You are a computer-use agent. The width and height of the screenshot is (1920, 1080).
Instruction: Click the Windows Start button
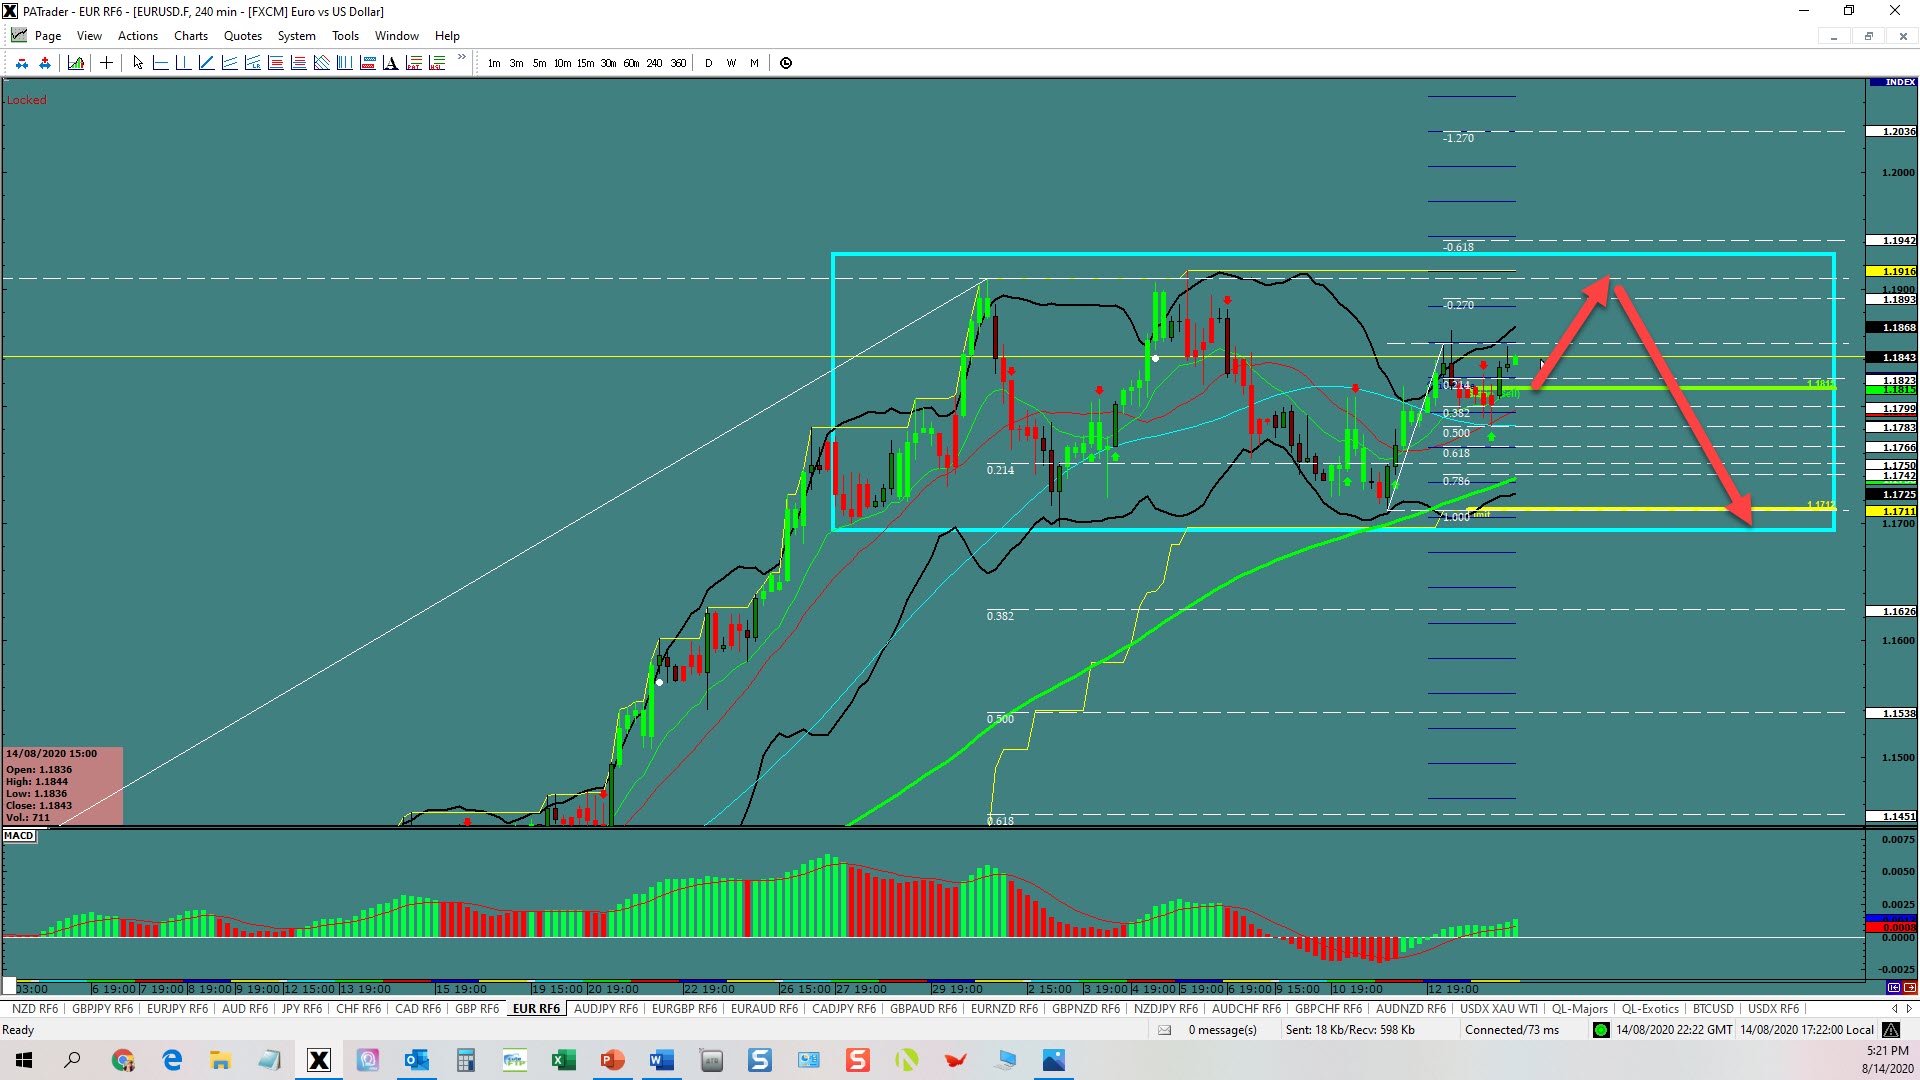(x=24, y=1060)
